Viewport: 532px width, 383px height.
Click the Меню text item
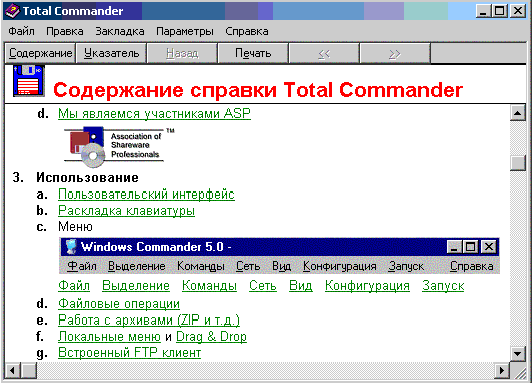75,227
